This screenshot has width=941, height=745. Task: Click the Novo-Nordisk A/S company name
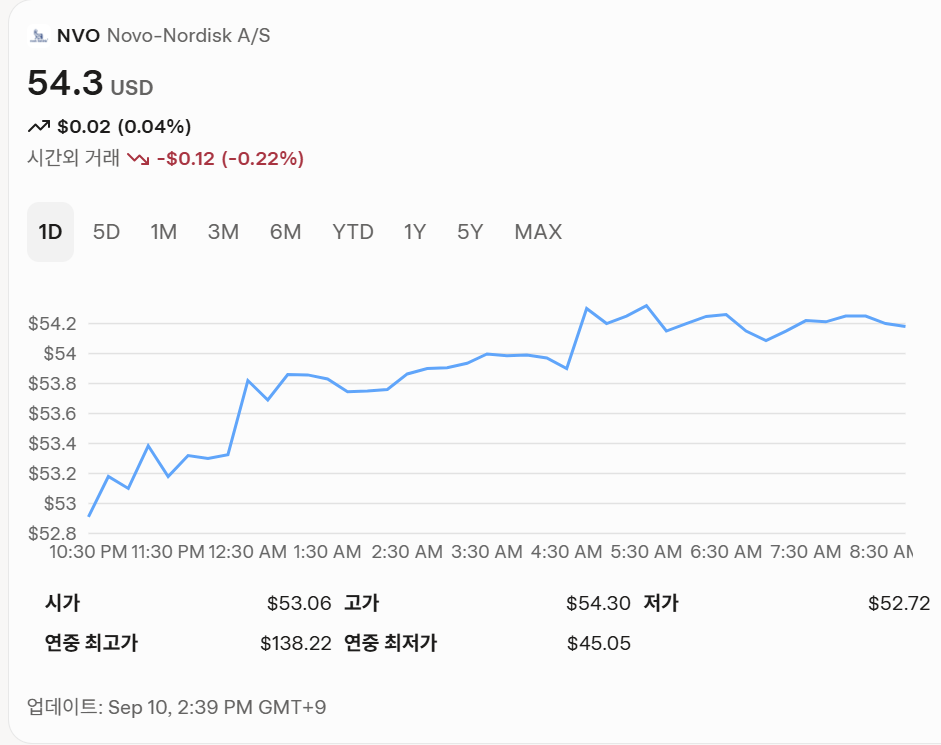click(188, 35)
